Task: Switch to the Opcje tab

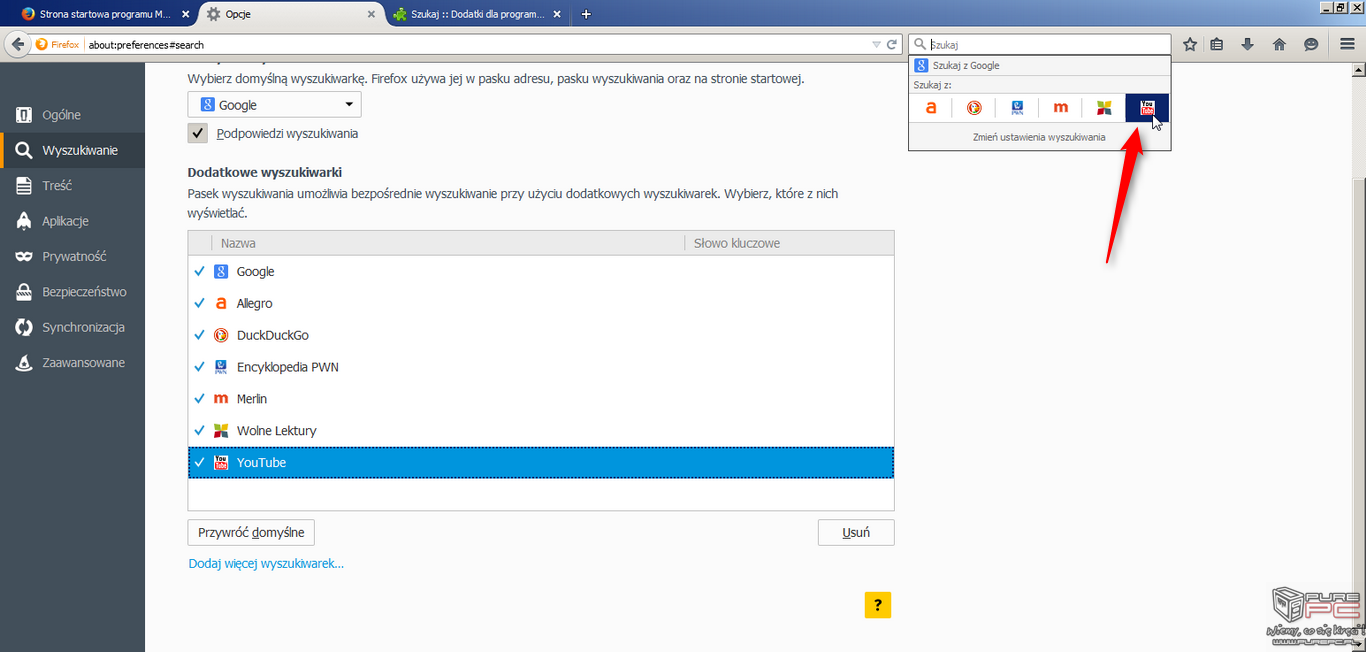Action: 290,14
